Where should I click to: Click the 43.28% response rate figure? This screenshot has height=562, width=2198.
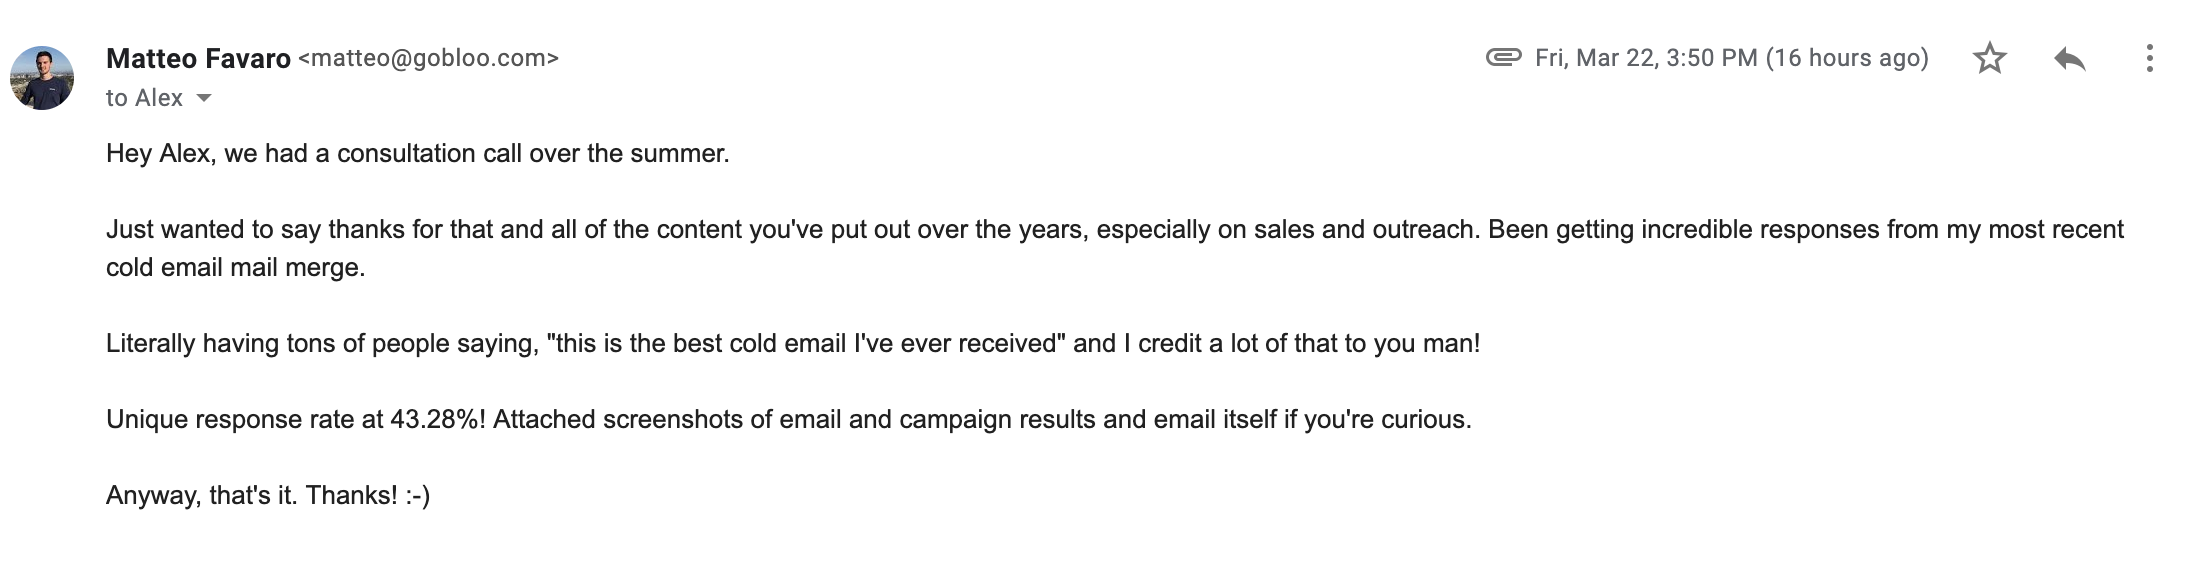tap(434, 419)
